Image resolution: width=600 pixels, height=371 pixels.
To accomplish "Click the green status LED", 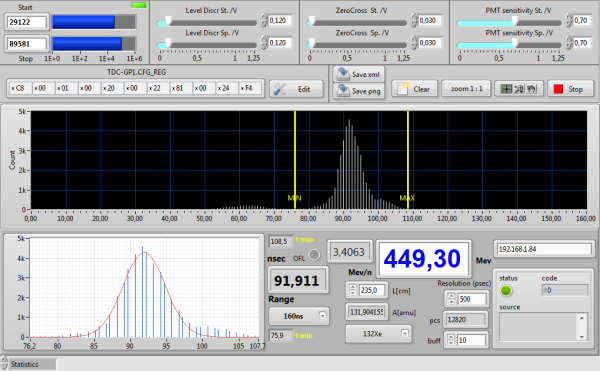I will tap(506, 291).
